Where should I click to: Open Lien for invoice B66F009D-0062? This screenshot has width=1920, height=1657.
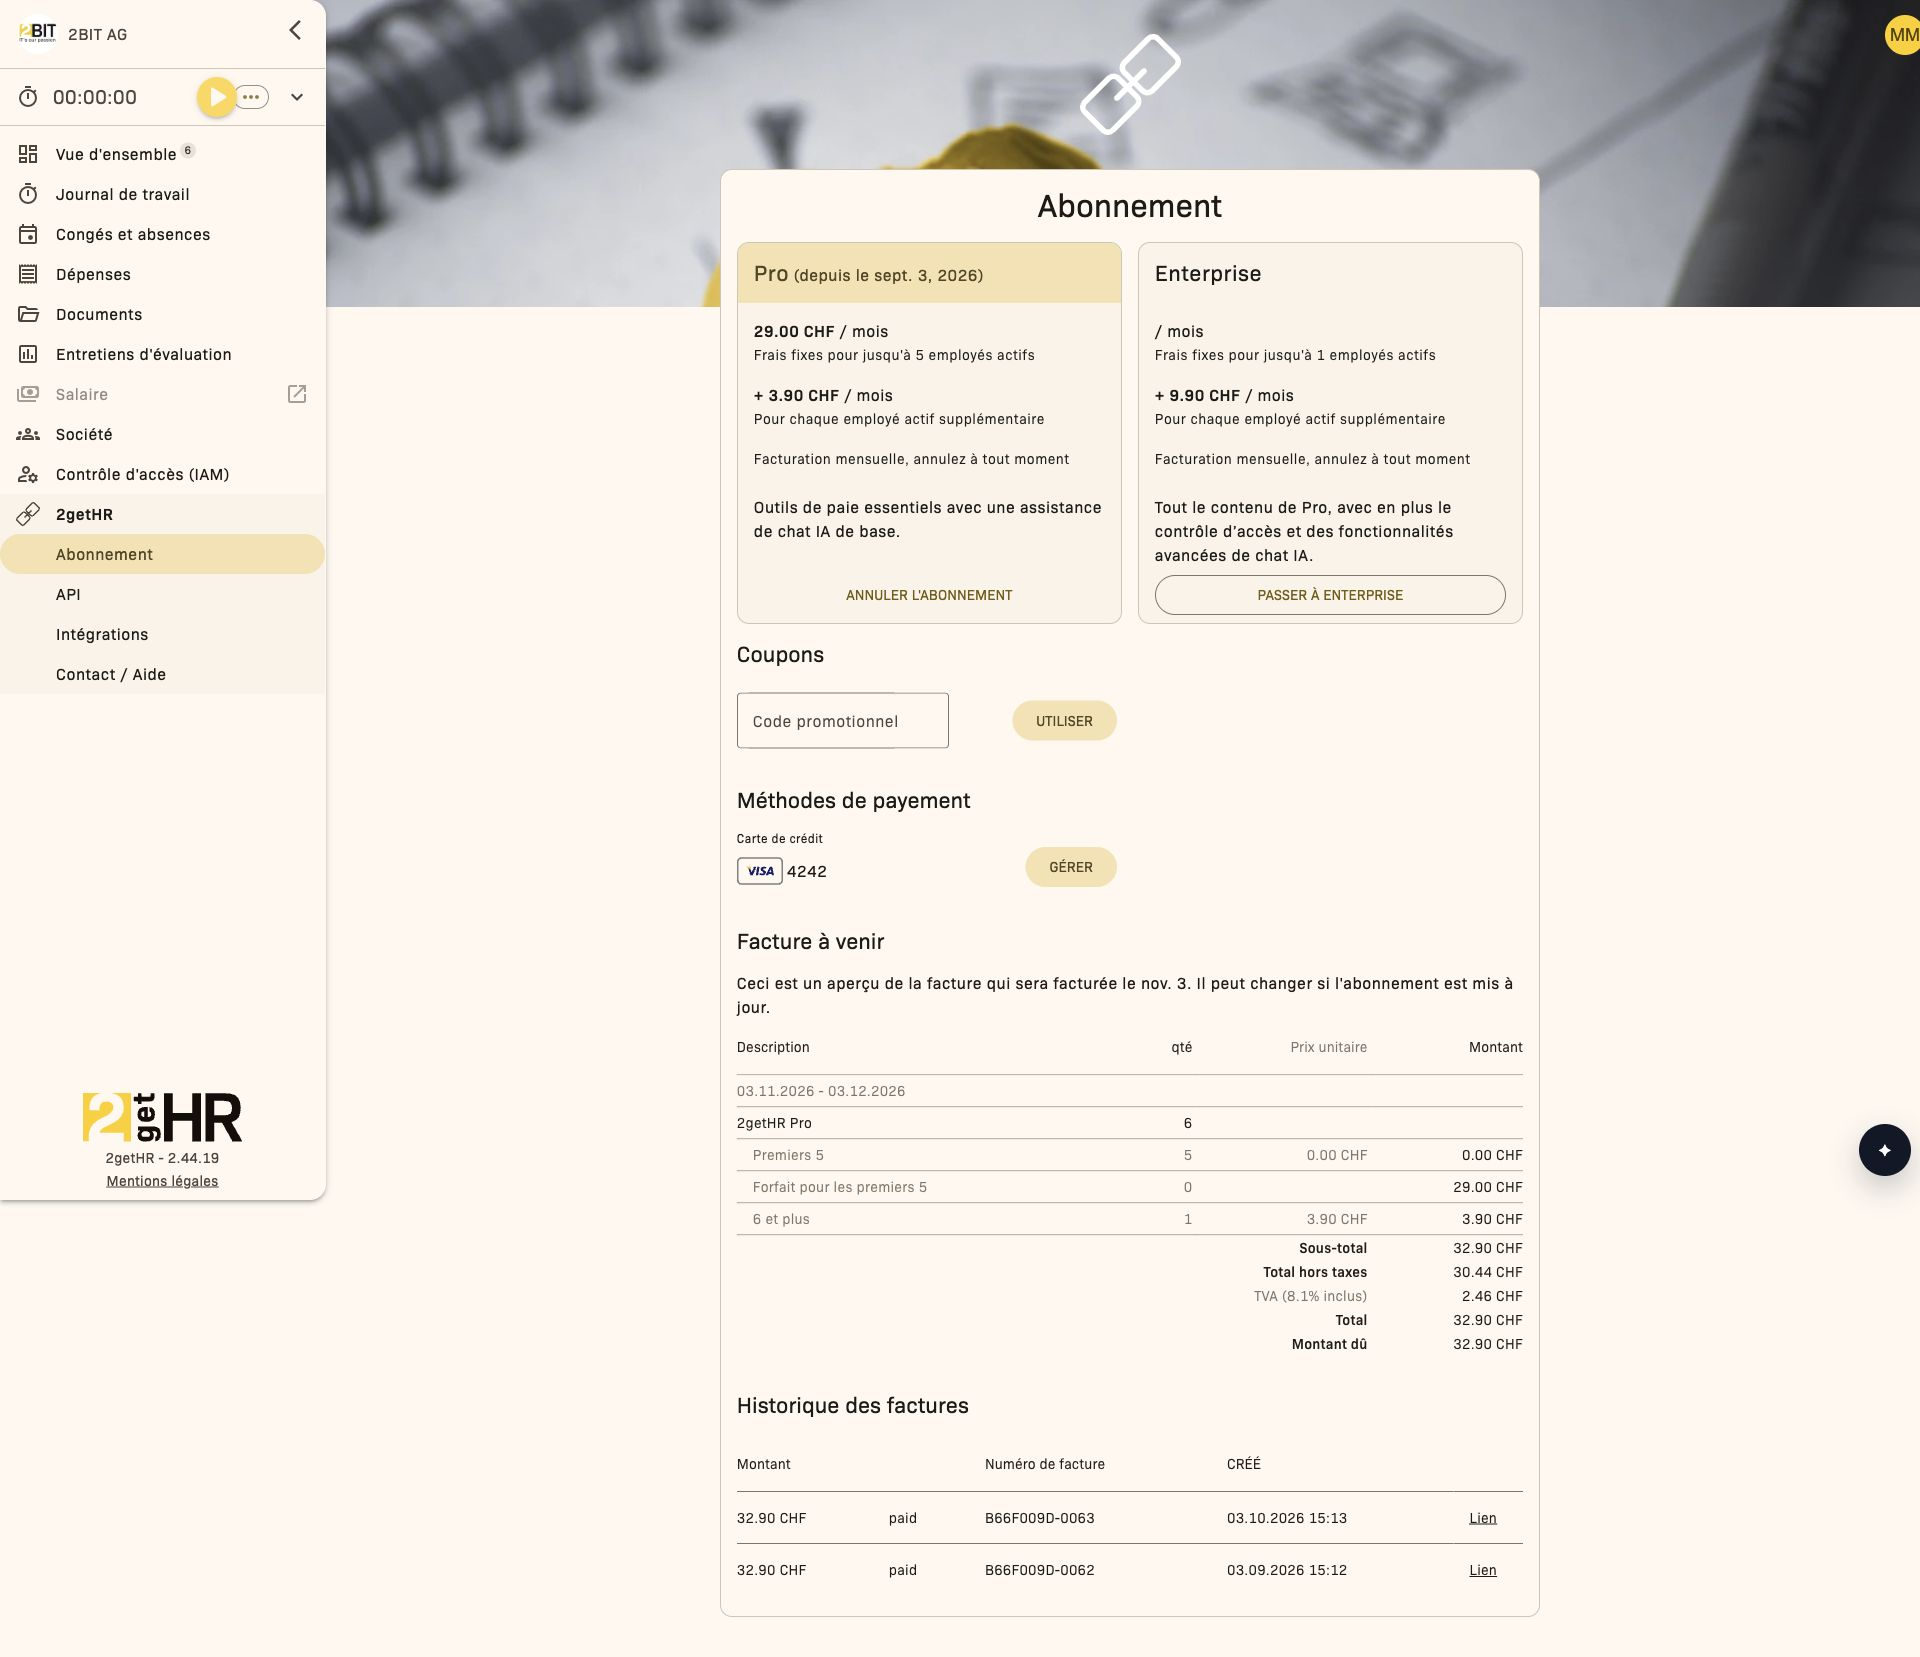pyautogui.click(x=1483, y=1570)
